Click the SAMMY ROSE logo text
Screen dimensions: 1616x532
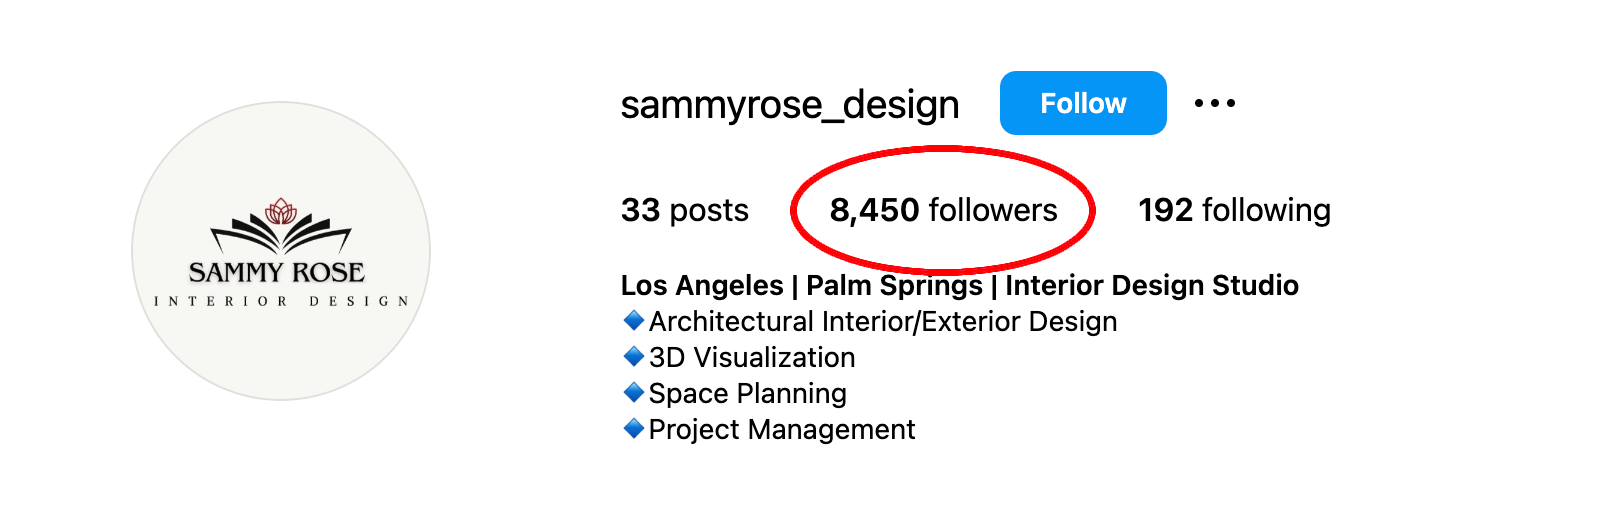277,272
